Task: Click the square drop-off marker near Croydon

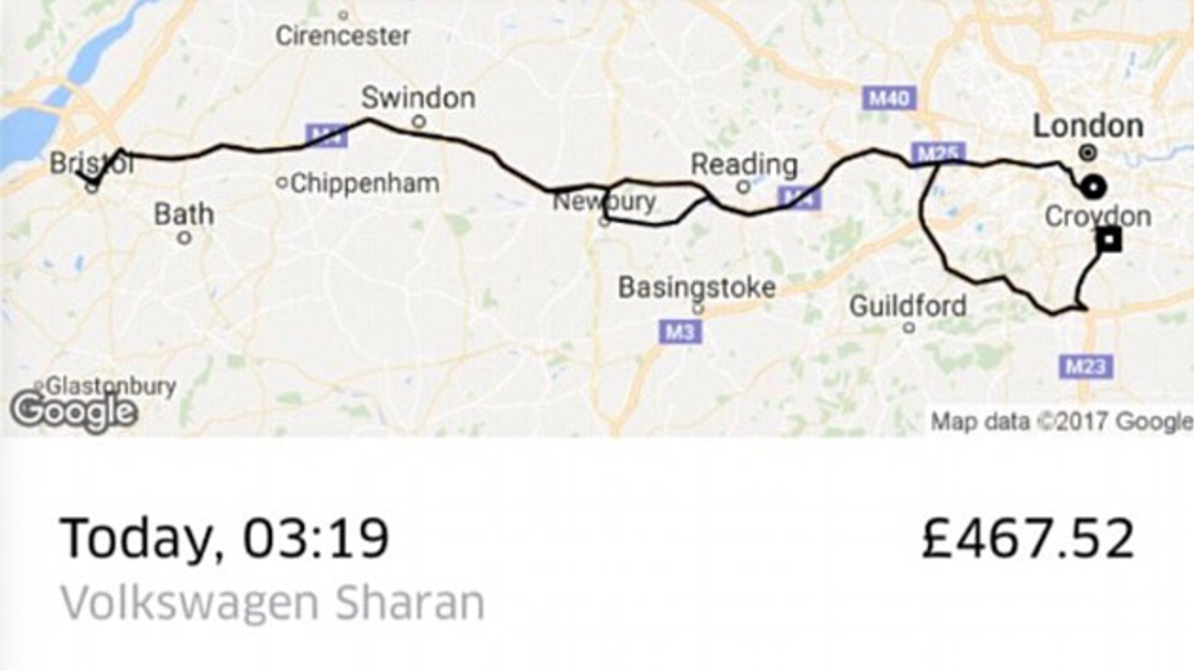Action: (x=1109, y=240)
